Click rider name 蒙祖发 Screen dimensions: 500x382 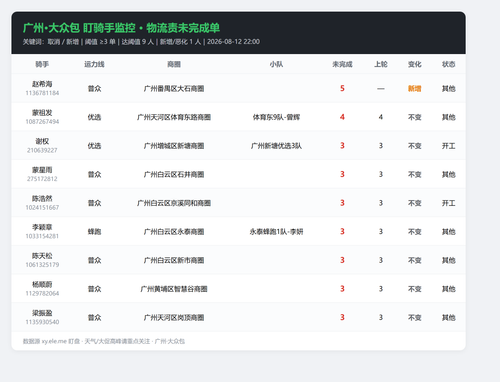[42, 113]
